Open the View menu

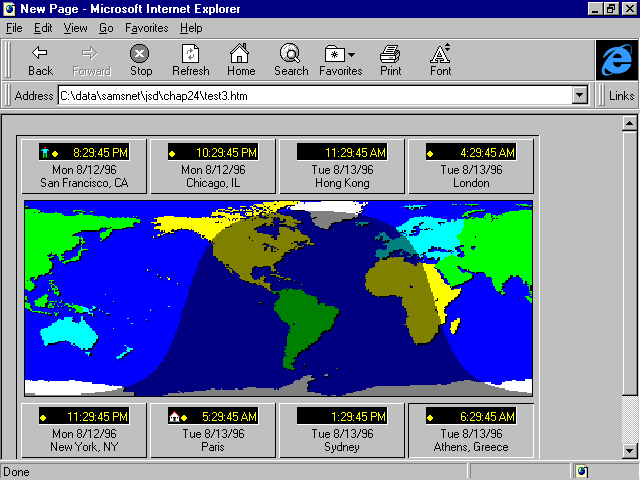click(x=75, y=28)
